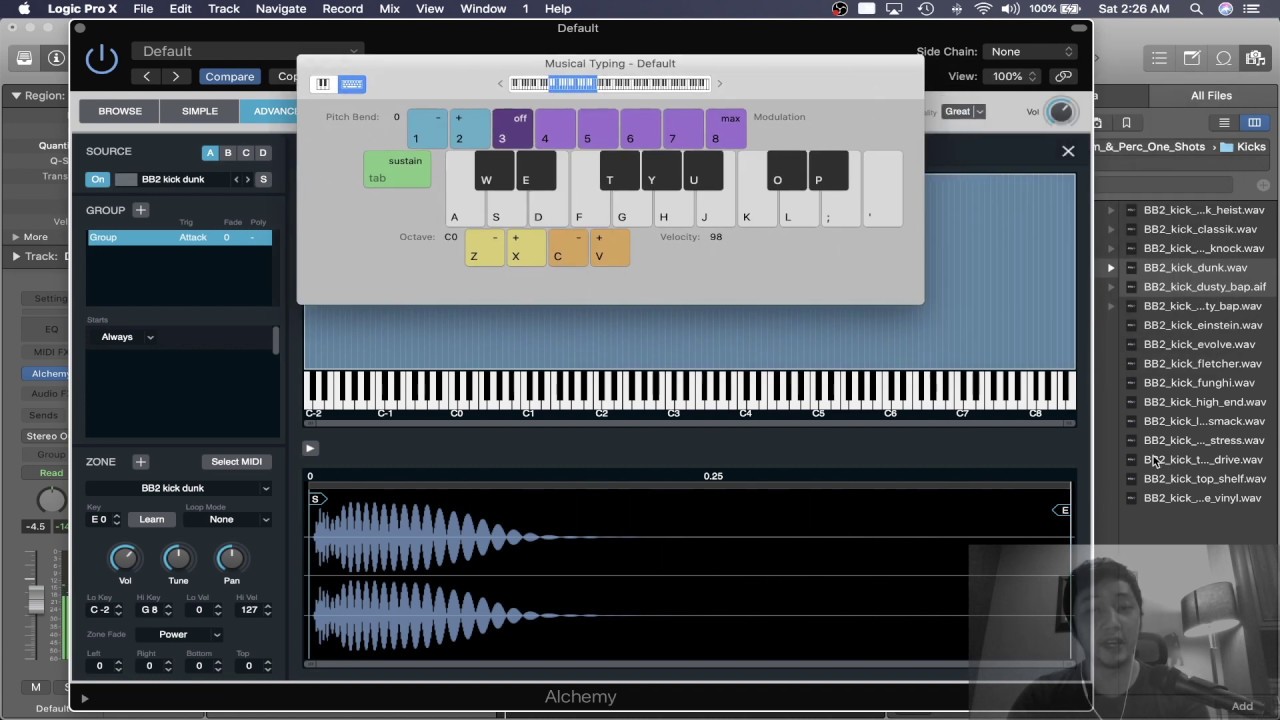Viewport: 1280px width, 720px height.
Task: Expand the More disclosure triangle
Action: pos(15,237)
